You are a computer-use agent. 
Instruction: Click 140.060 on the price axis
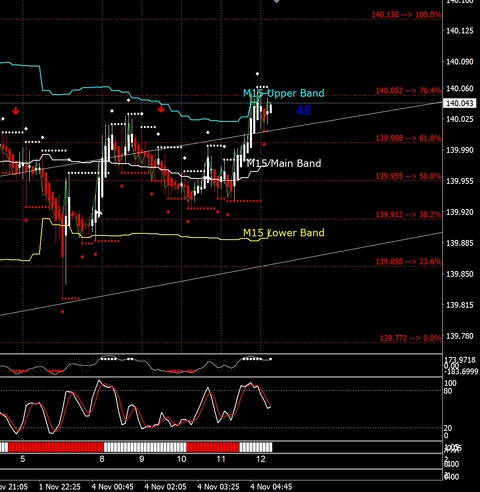click(460, 88)
